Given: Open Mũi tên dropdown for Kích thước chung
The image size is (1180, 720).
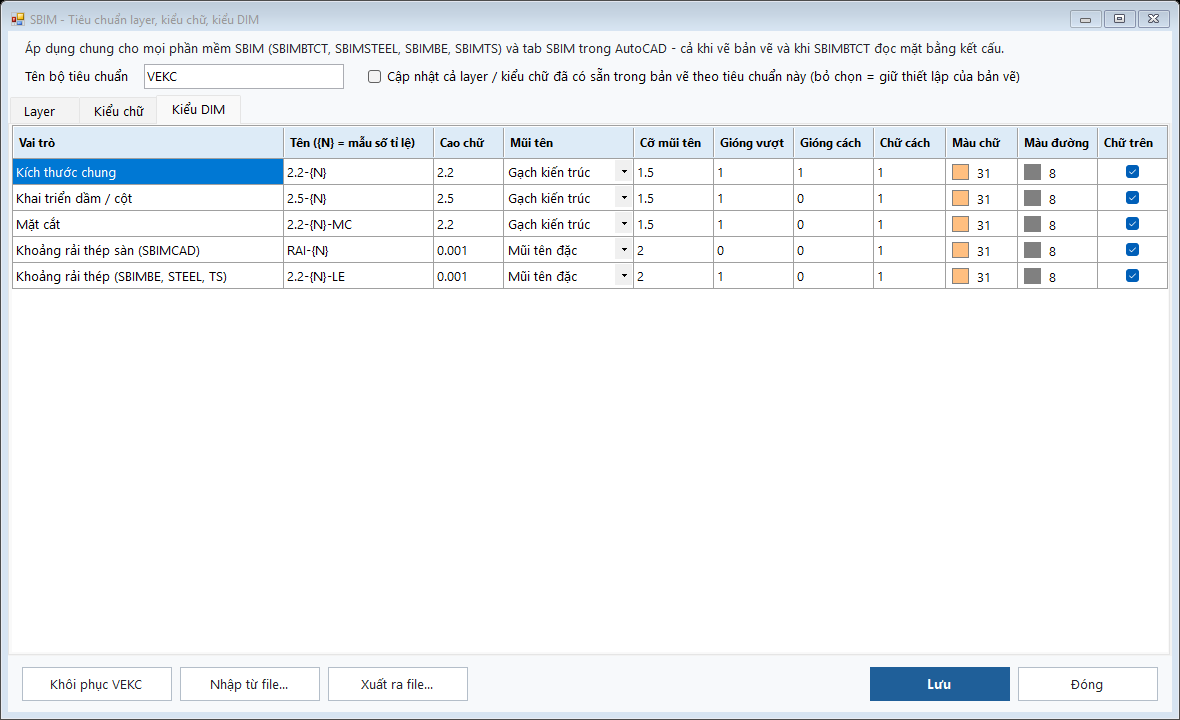Looking at the screenshot, I should (624, 172).
